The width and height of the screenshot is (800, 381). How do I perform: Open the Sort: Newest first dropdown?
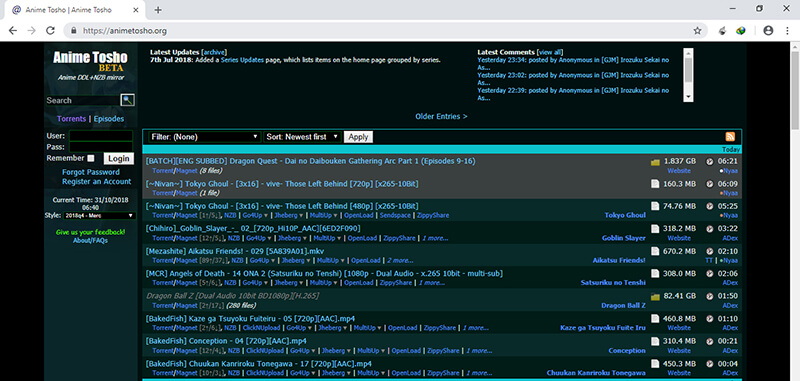coord(302,137)
